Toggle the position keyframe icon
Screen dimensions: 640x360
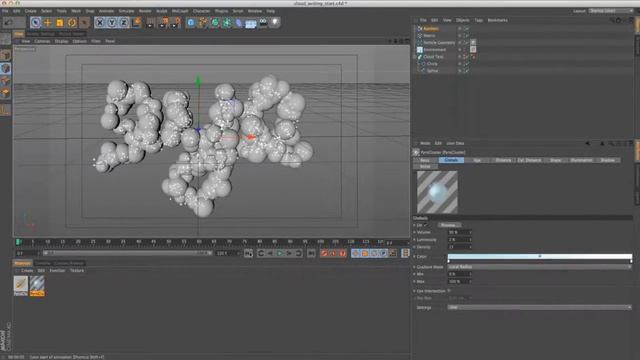pos(356,253)
